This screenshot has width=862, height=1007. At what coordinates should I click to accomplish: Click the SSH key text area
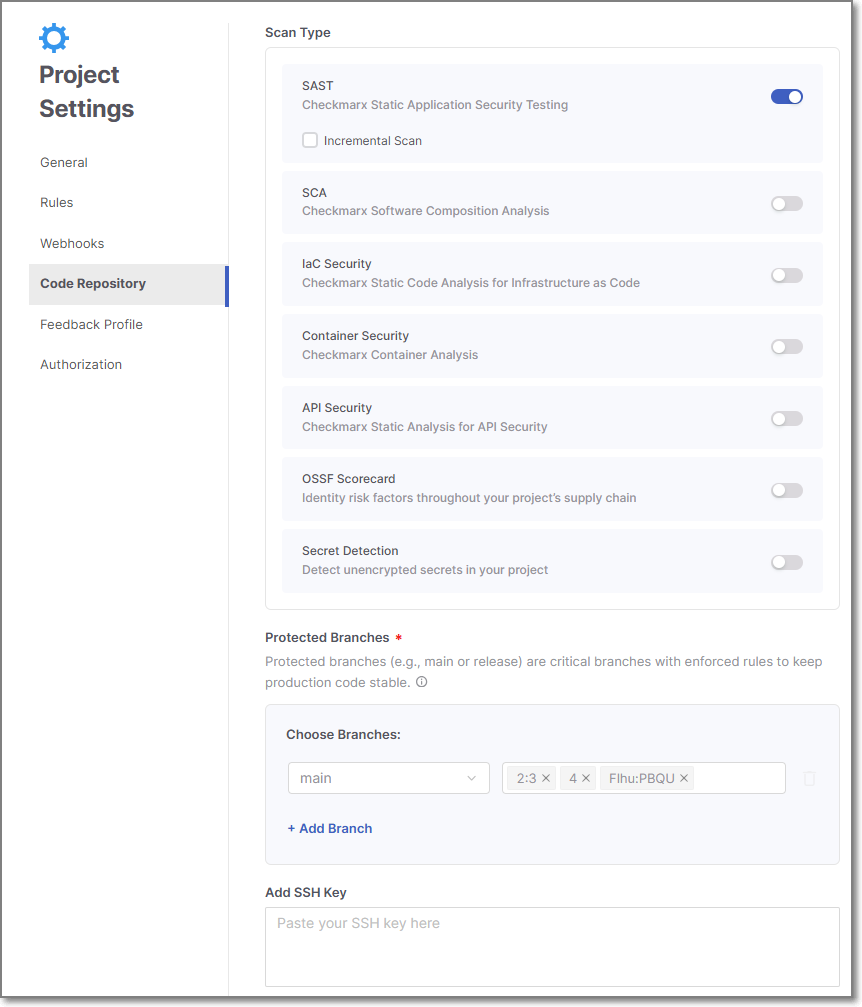(552, 946)
